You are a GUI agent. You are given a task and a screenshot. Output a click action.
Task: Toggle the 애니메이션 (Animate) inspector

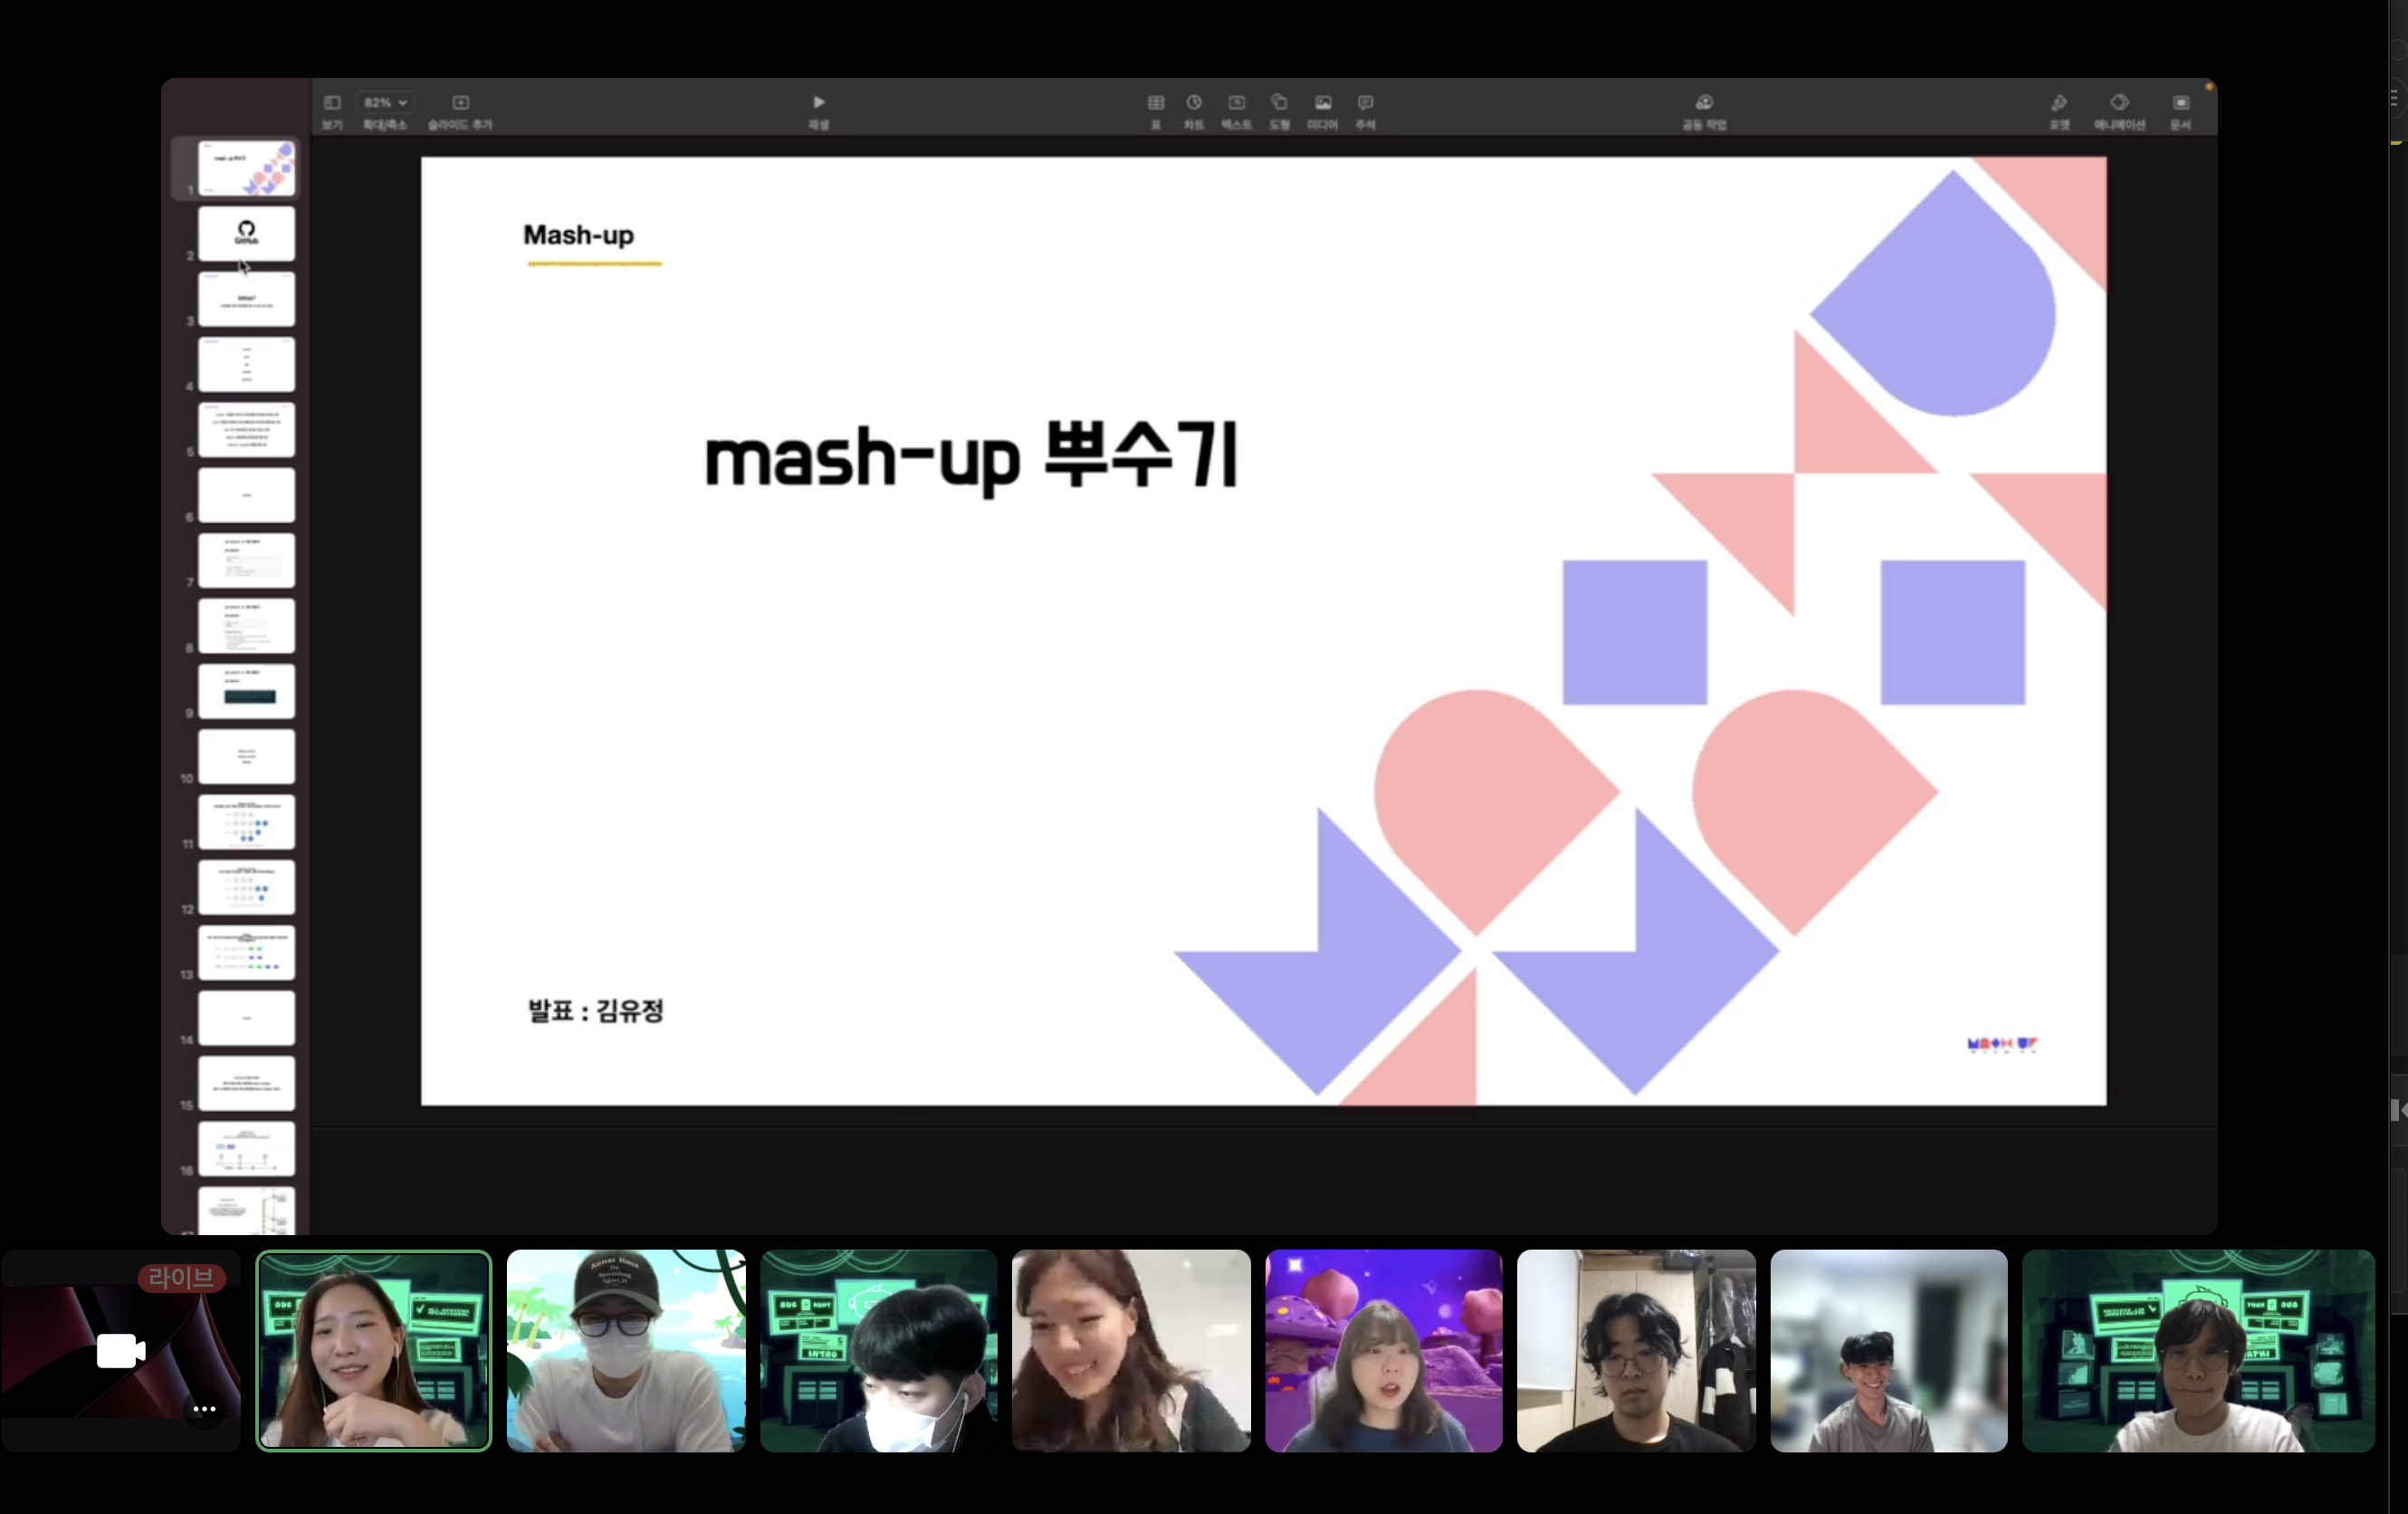2119,103
